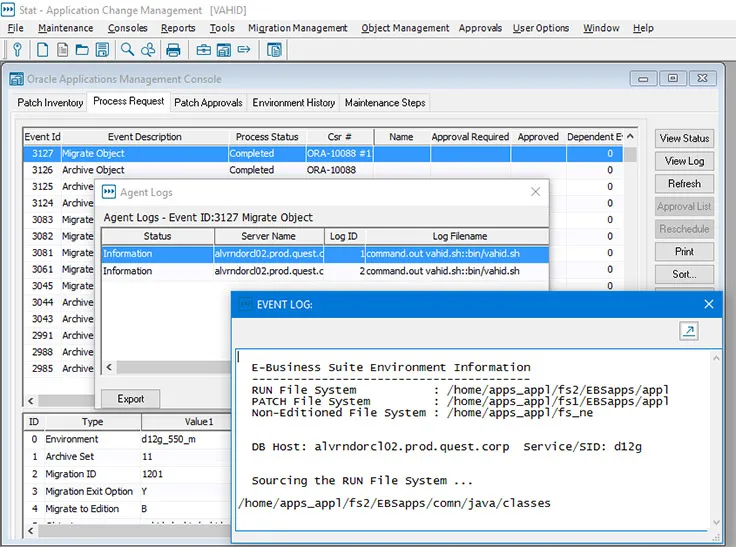Select event row 3083 in the list

pos(59,220)
